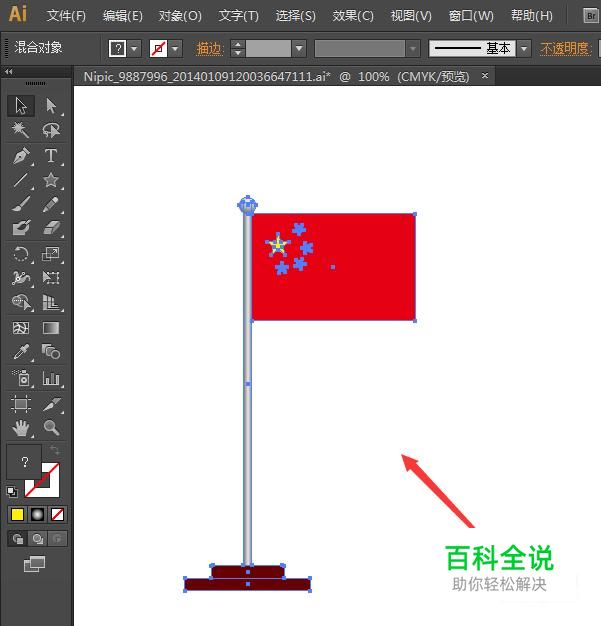This screenshot has width=601, height=626.
Task: Set paint mode to Gradient
Action: click(38, 515)
